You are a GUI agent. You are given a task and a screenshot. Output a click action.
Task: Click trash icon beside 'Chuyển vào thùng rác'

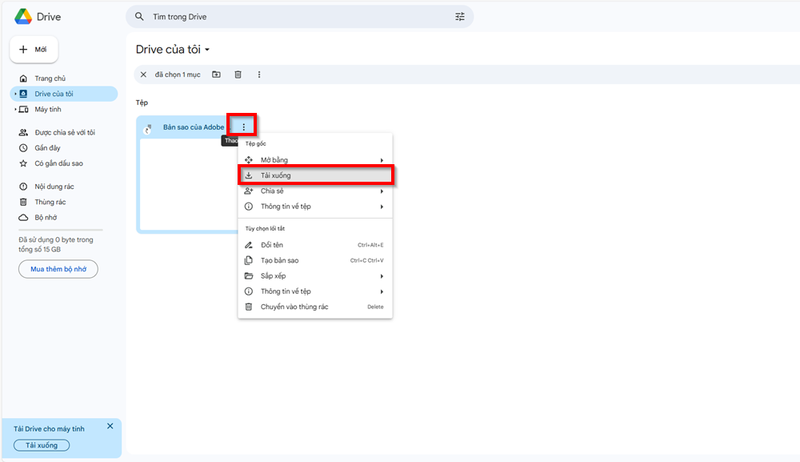(248, 307)
